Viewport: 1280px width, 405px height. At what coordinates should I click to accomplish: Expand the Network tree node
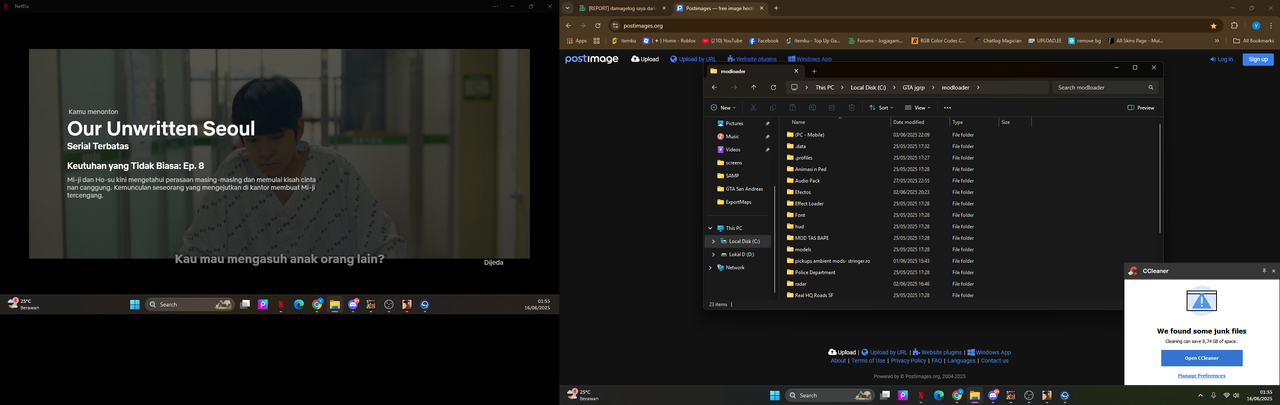click(x=710, y=267)
